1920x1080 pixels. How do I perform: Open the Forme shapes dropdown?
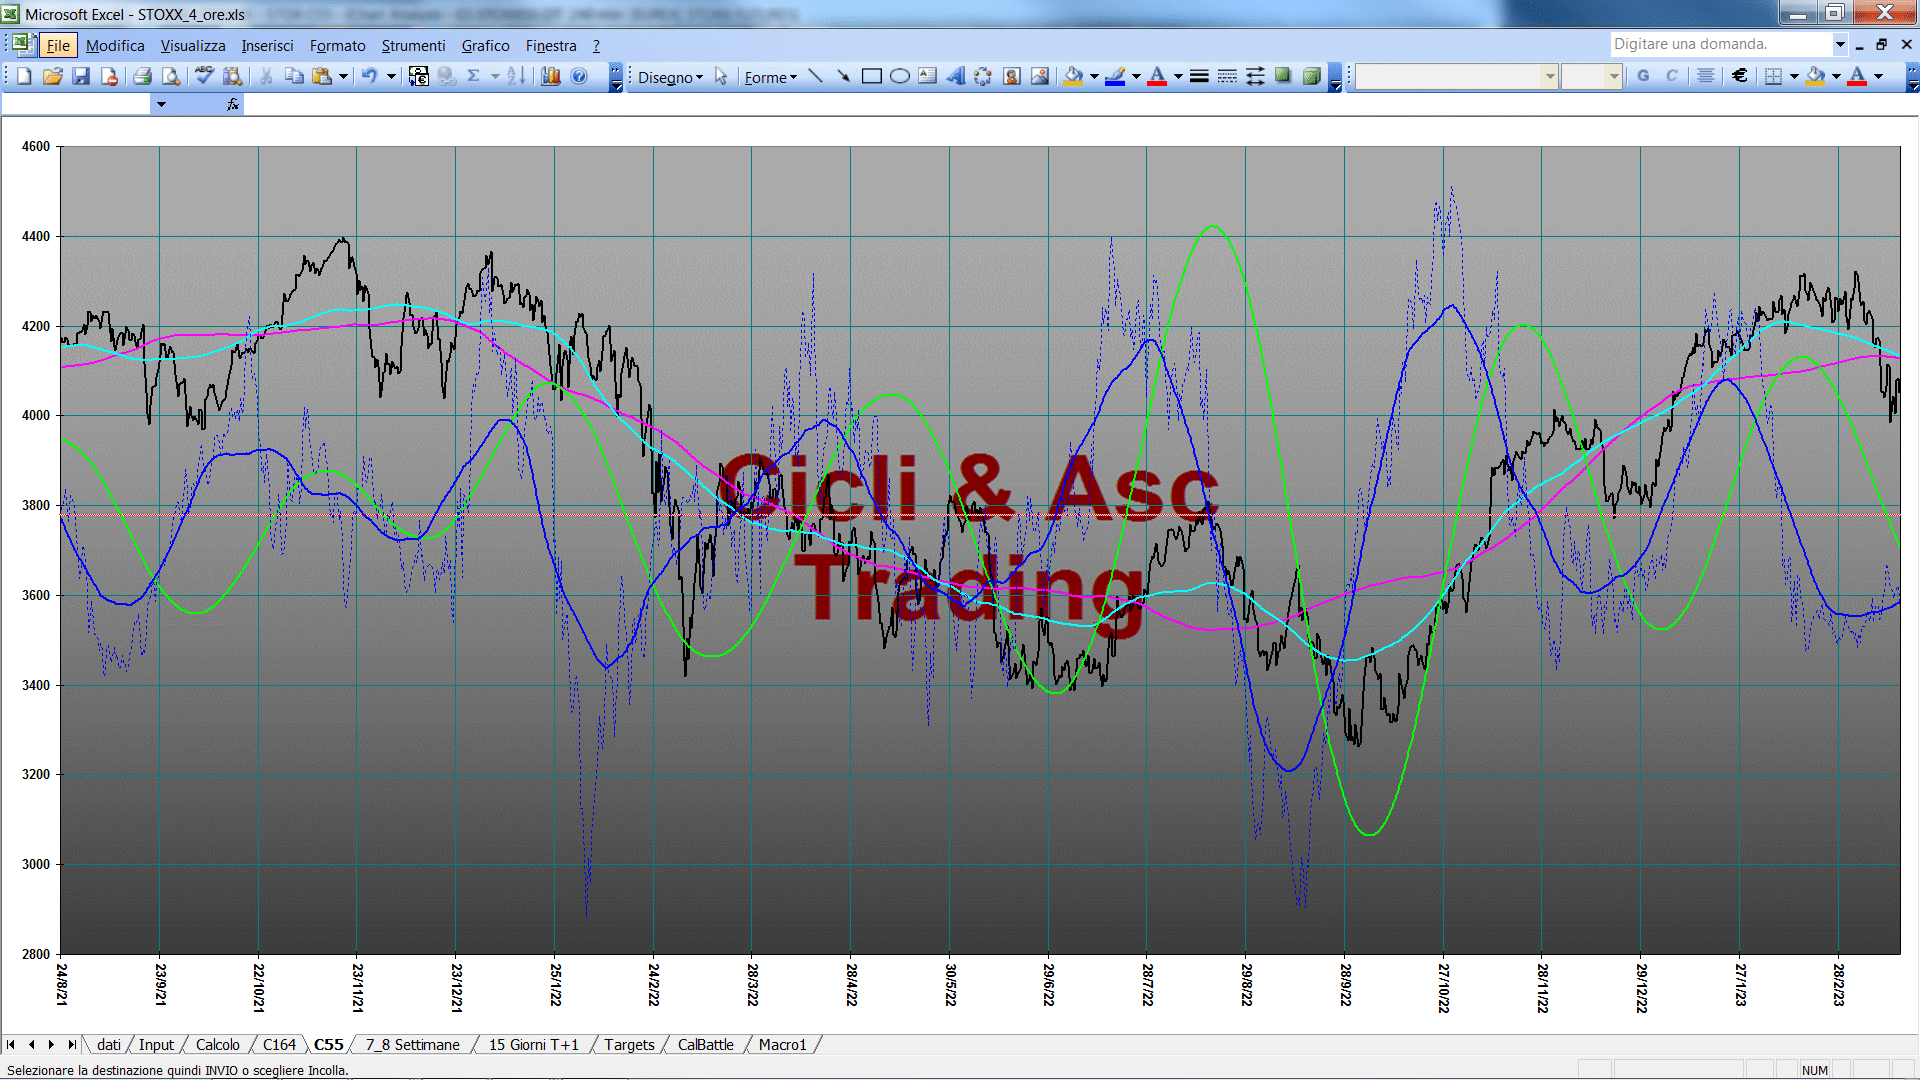pyautogui.click(x=770, y=77)
